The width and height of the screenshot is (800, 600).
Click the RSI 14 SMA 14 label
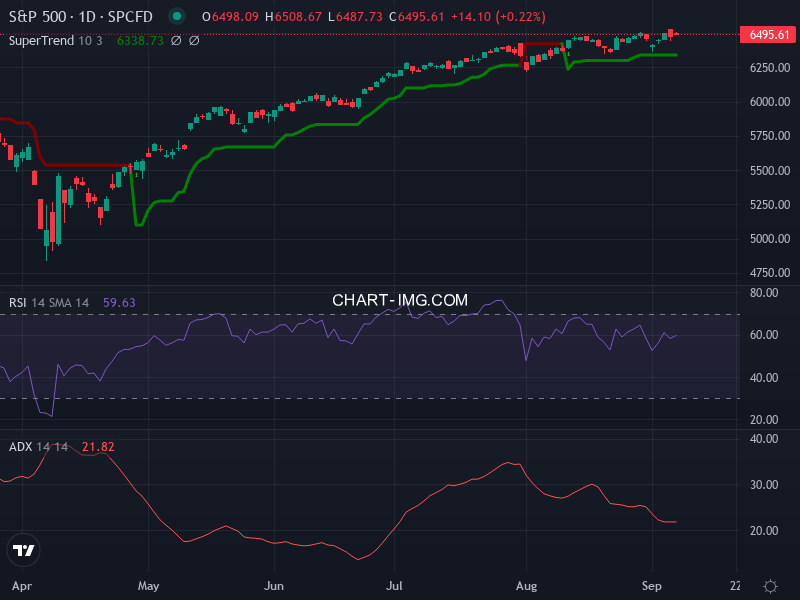[x=48, y=303]
